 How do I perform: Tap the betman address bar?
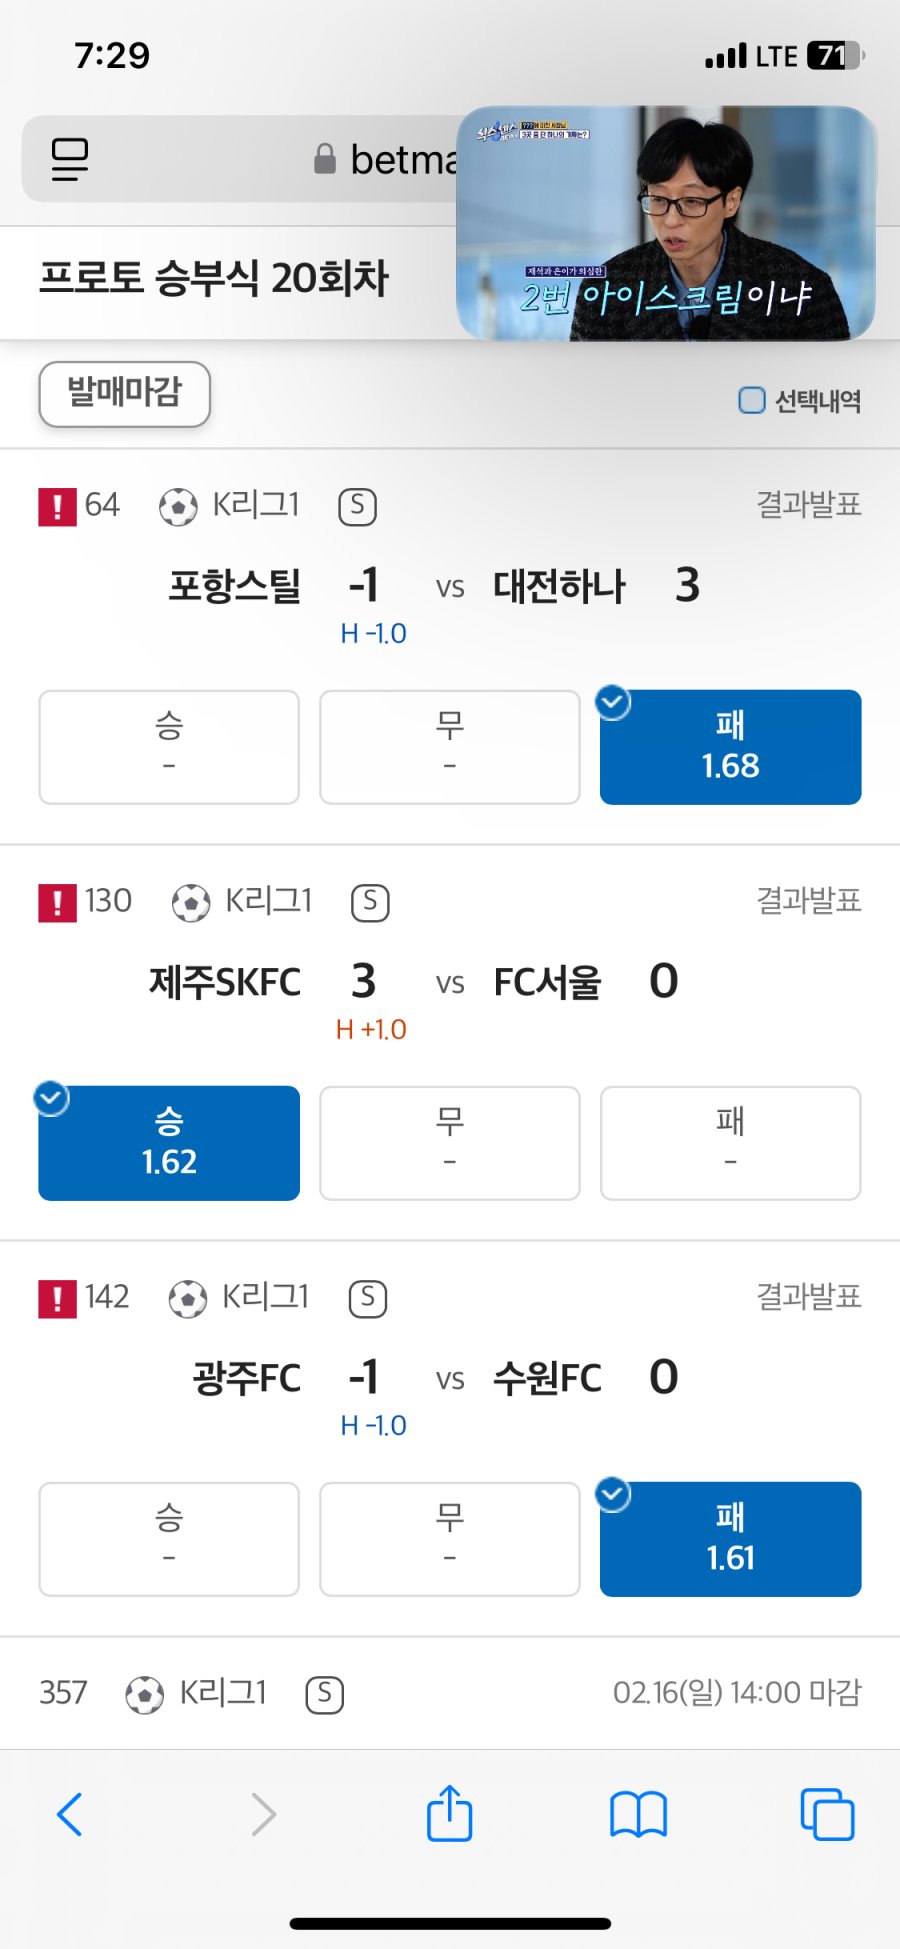pos(240,160)
